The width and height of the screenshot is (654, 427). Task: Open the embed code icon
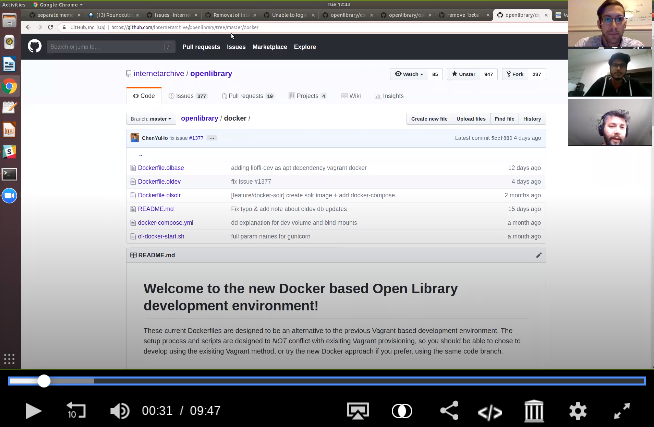(490, 412)
